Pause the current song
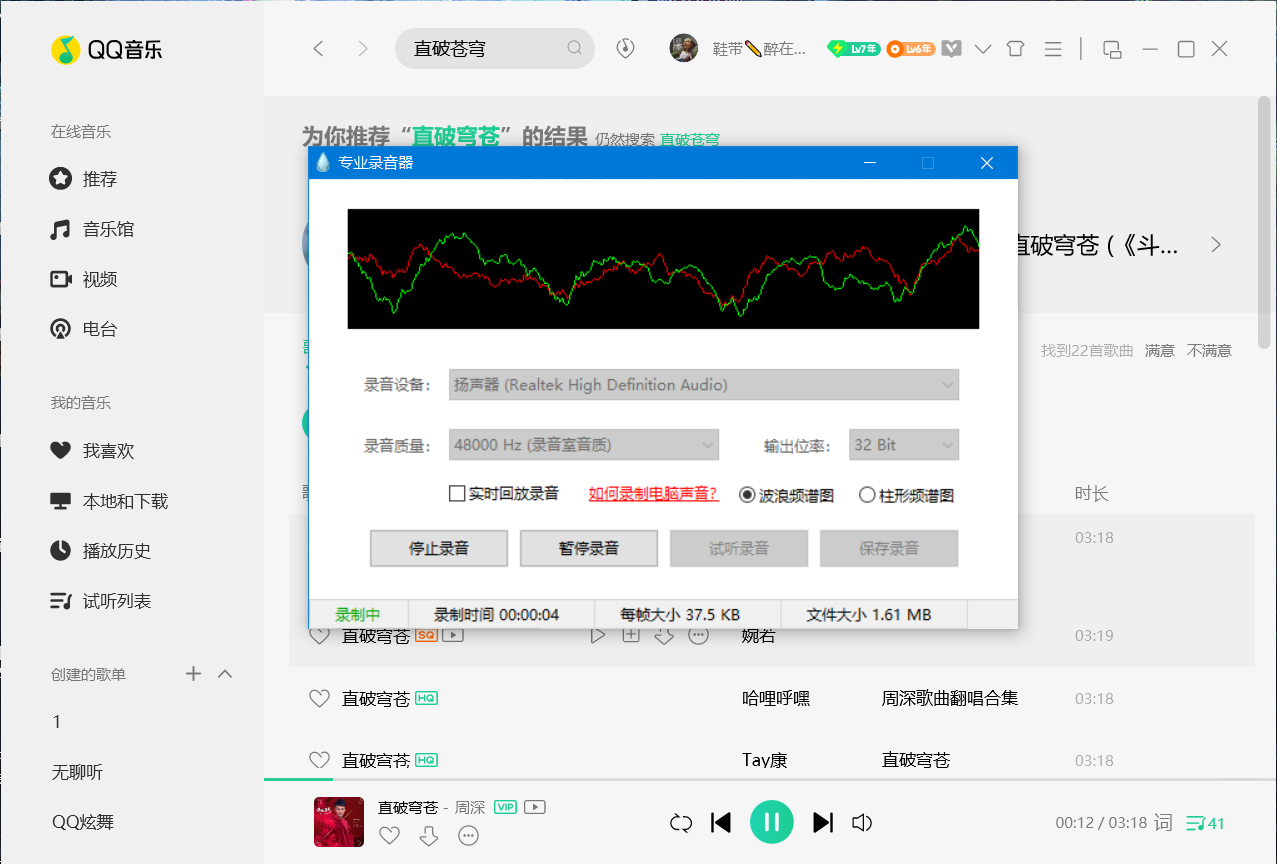This screenshot has height=864, width=1277. coord(772,822)
